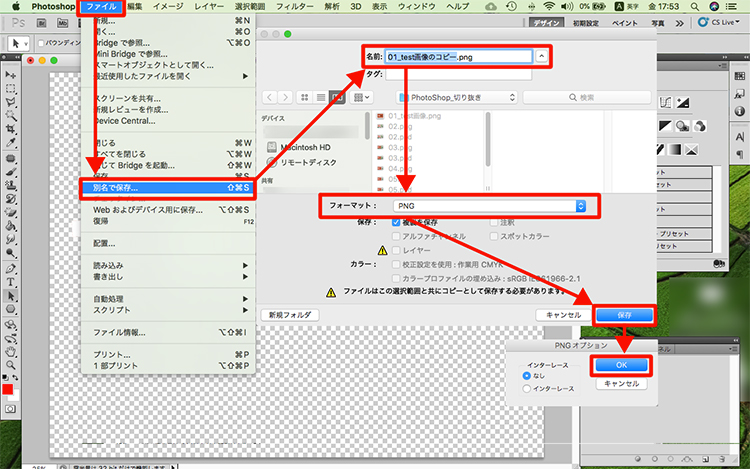750x469 pixels.
Task: Select the Pen tool
Action: pos(11,269)
